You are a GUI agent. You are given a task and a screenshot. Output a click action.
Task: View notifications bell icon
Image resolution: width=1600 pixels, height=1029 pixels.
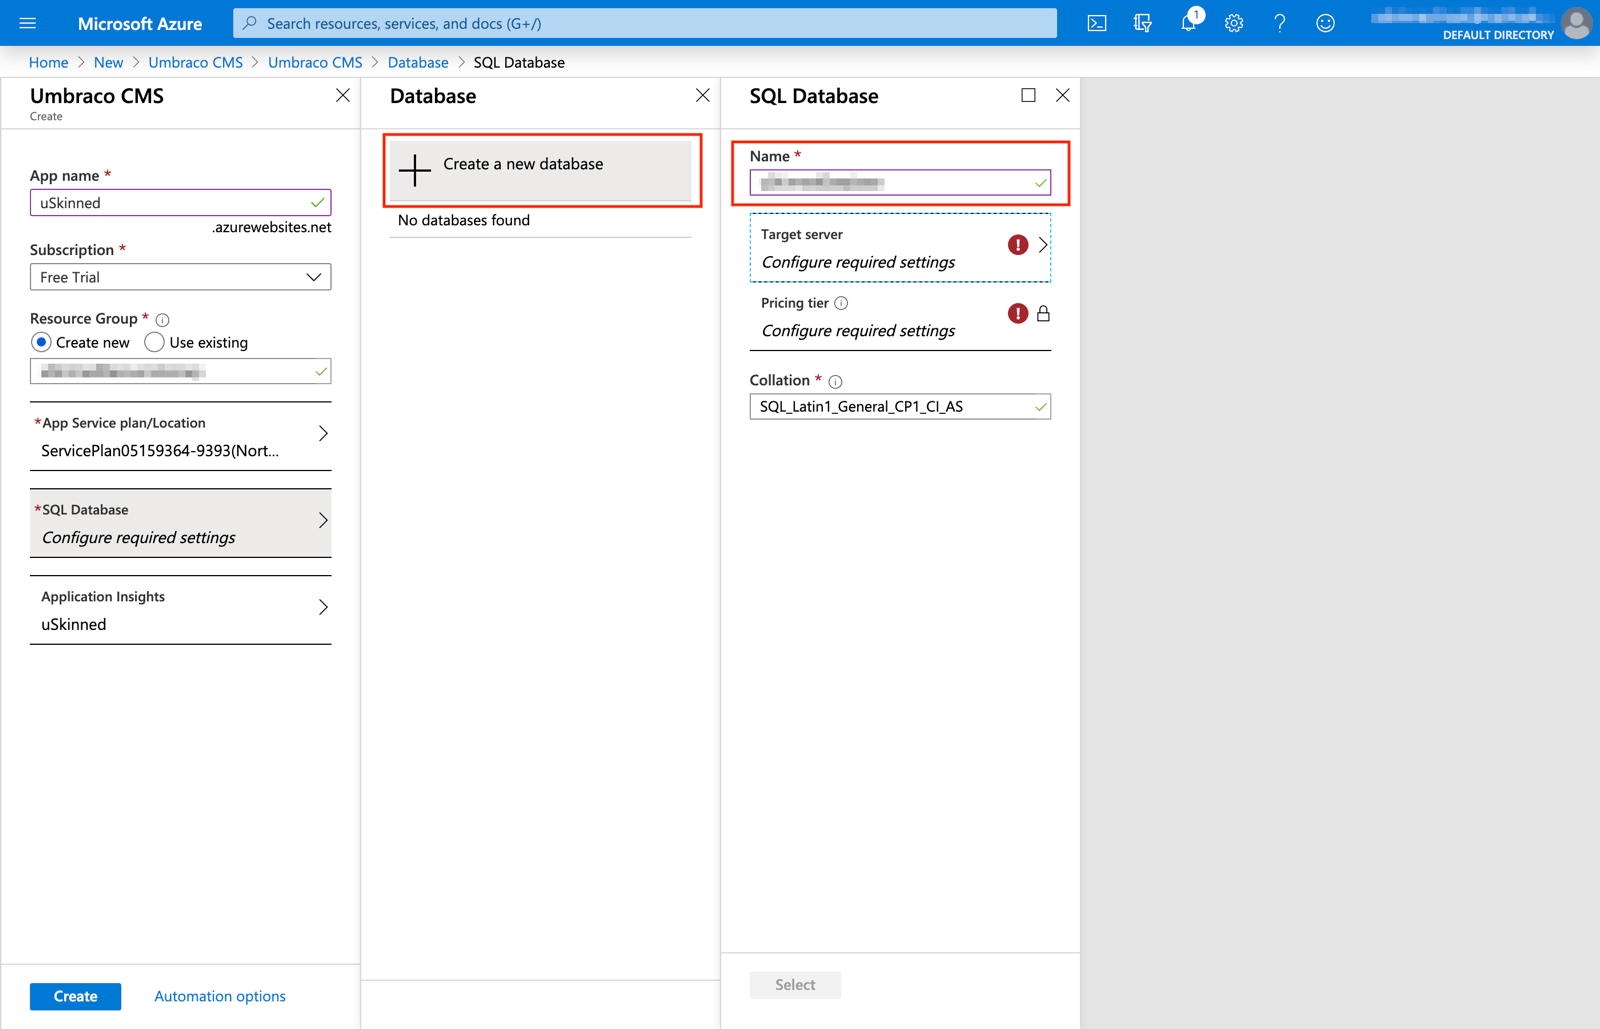(1188, 23)
